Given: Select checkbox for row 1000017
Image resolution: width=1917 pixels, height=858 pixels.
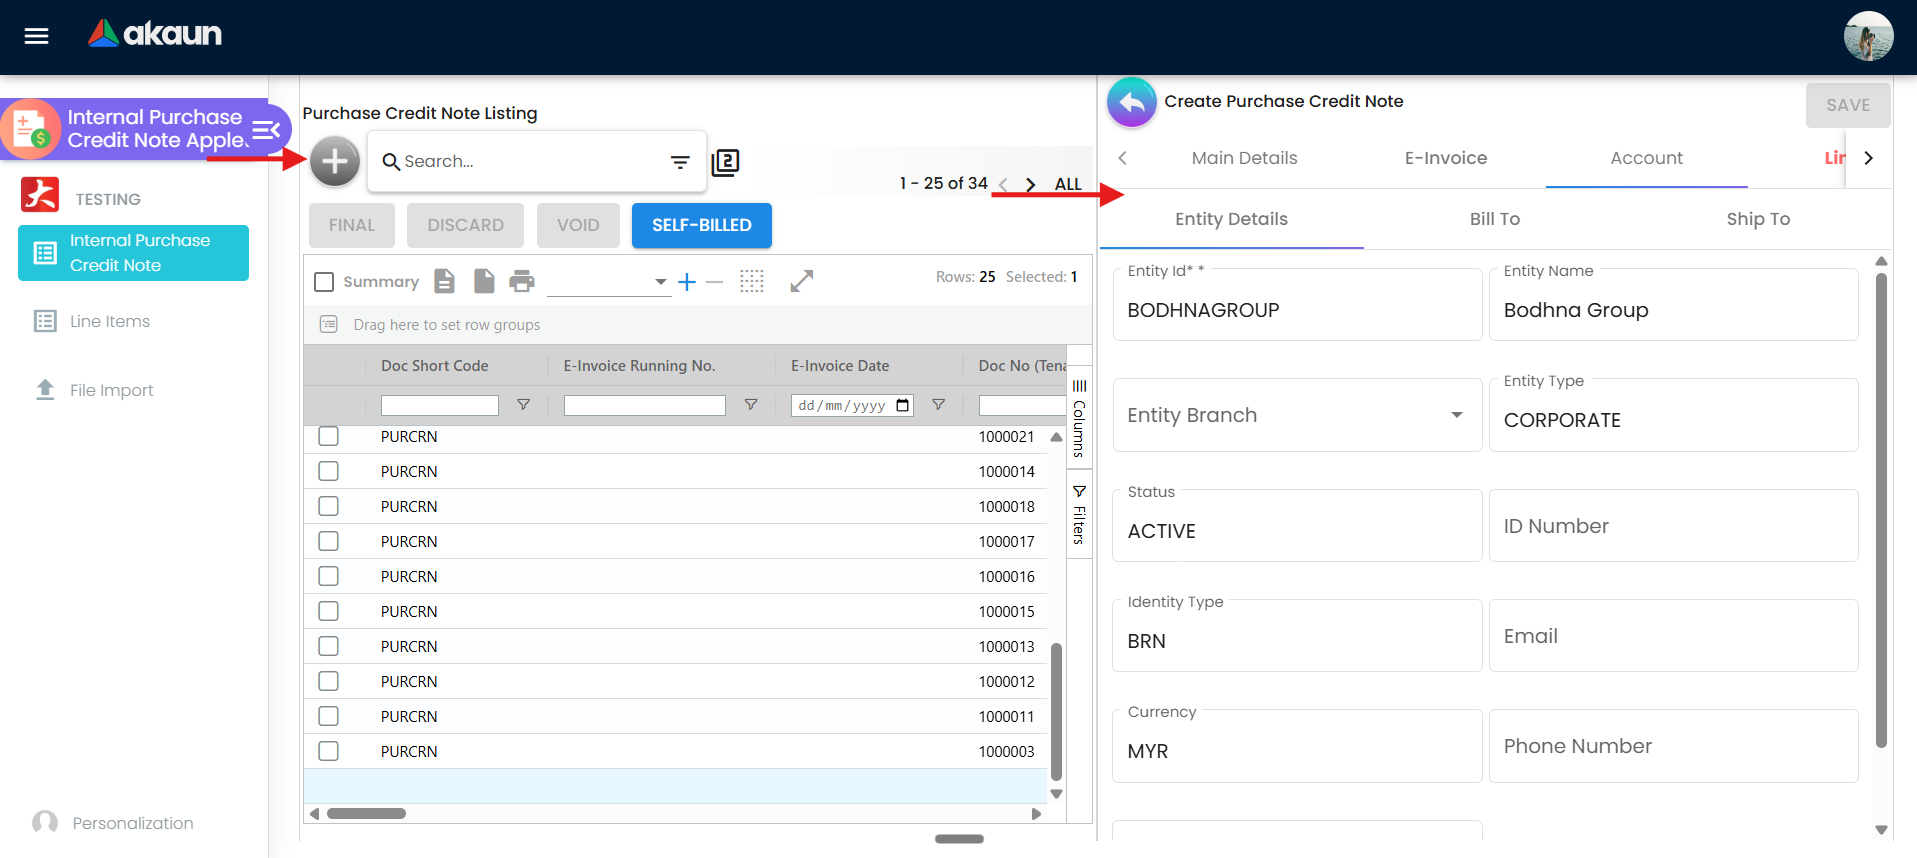Looking at the screenshot, I should pyautogui.click(x=328, y=541).
